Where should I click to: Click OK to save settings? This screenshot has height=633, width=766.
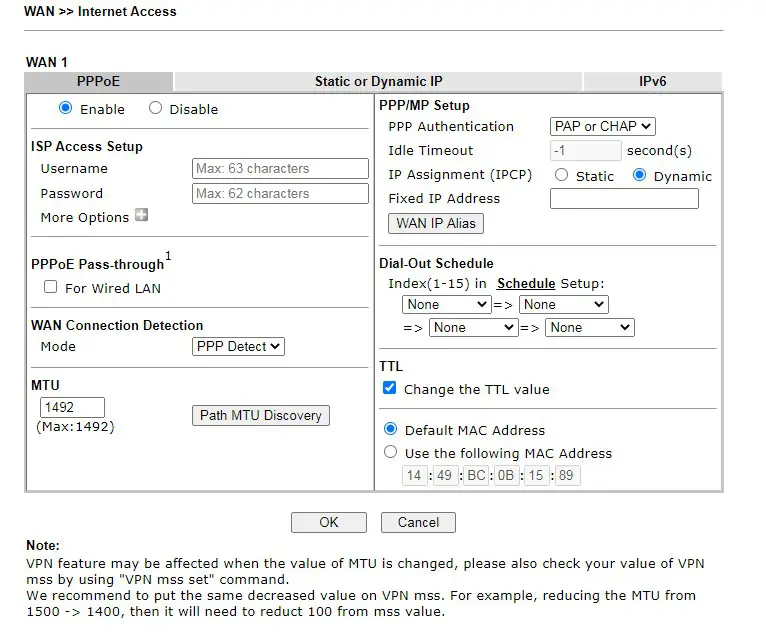coord(329,522)
